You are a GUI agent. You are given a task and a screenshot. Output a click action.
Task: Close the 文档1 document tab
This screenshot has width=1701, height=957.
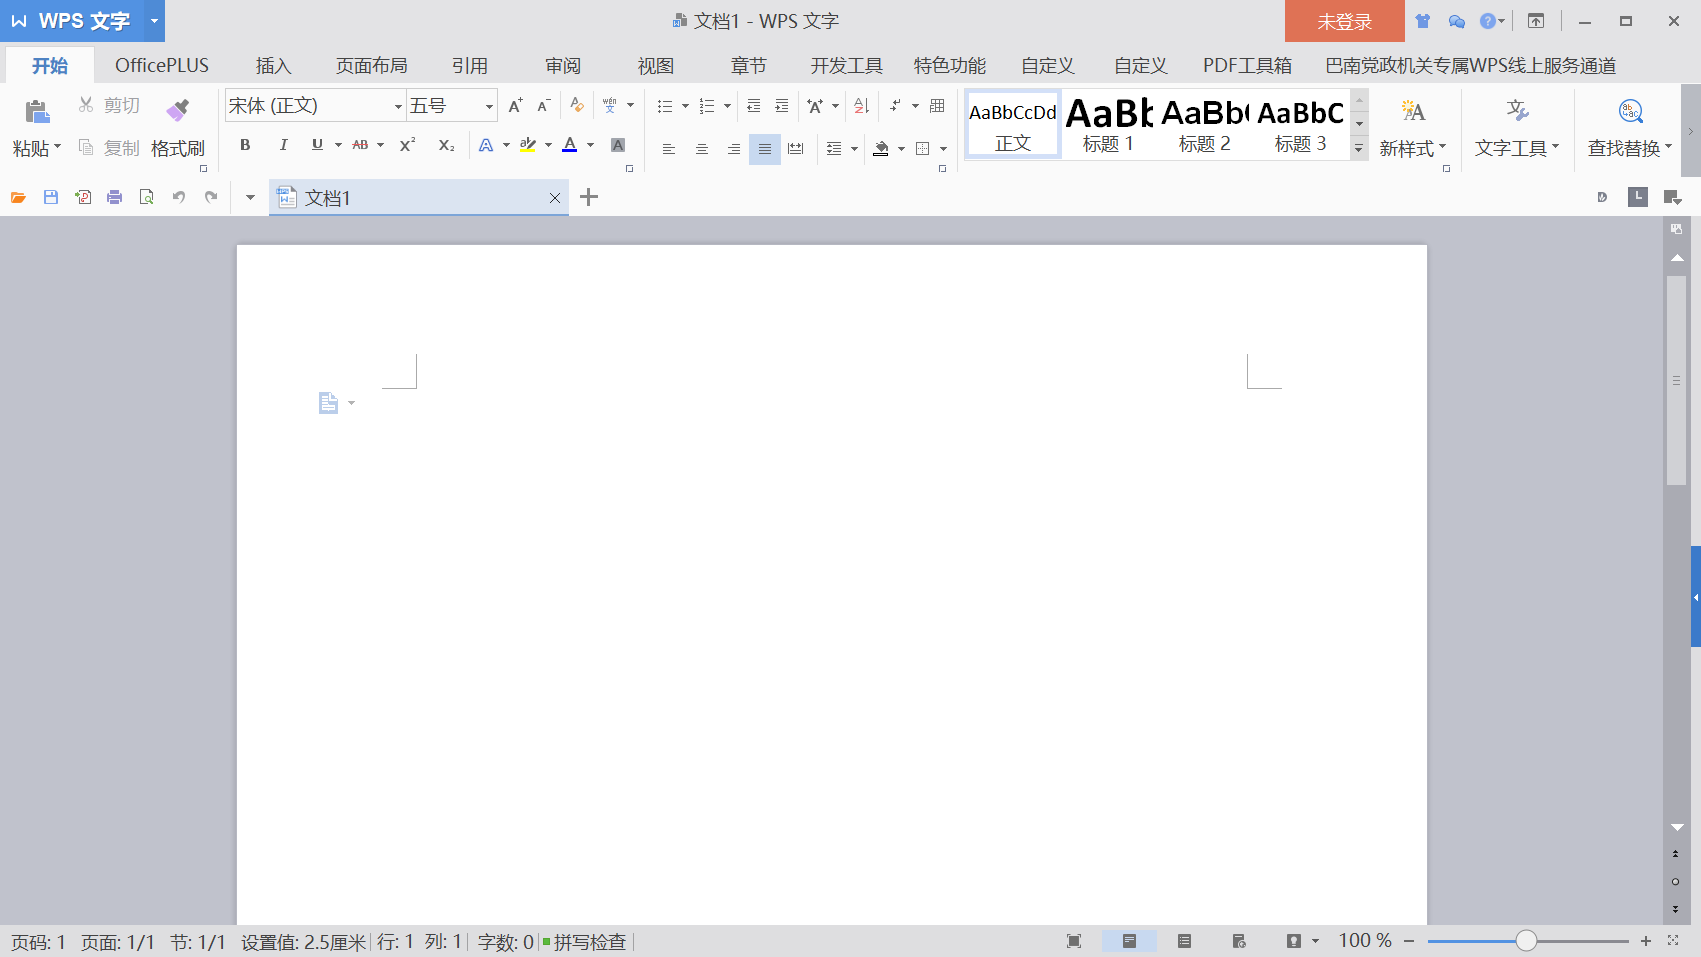[x=555, y=198]
